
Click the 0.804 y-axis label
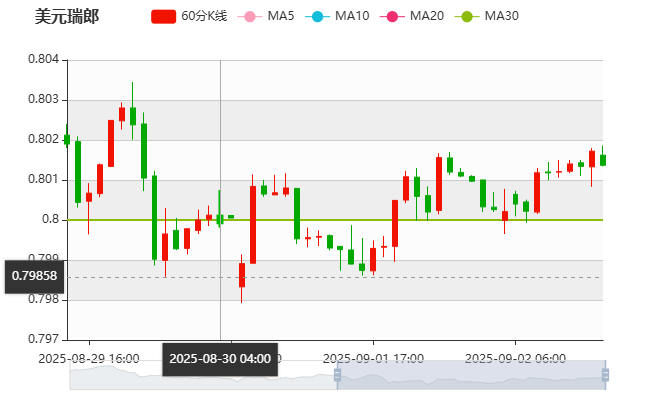[43, 60]
